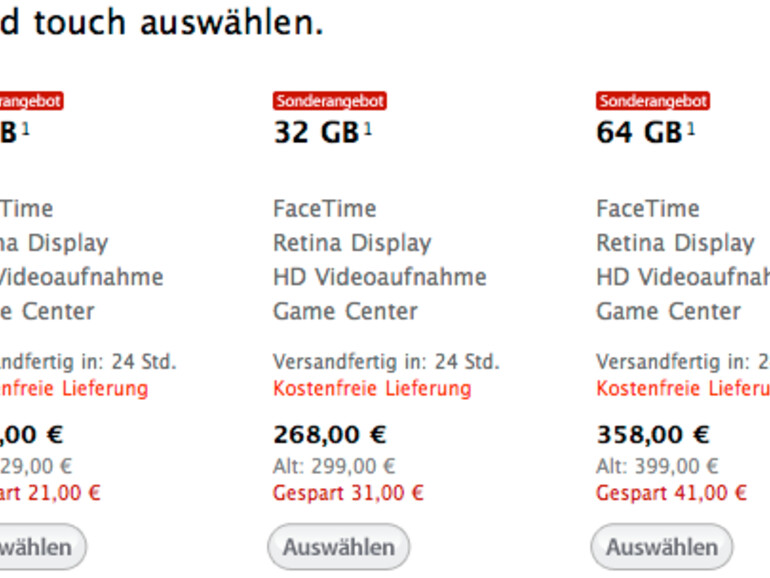The width and height of the screenshot is (770, 578).
Task: Open footnote 1 next to 64 GB
Action: [x=691, y=128]
